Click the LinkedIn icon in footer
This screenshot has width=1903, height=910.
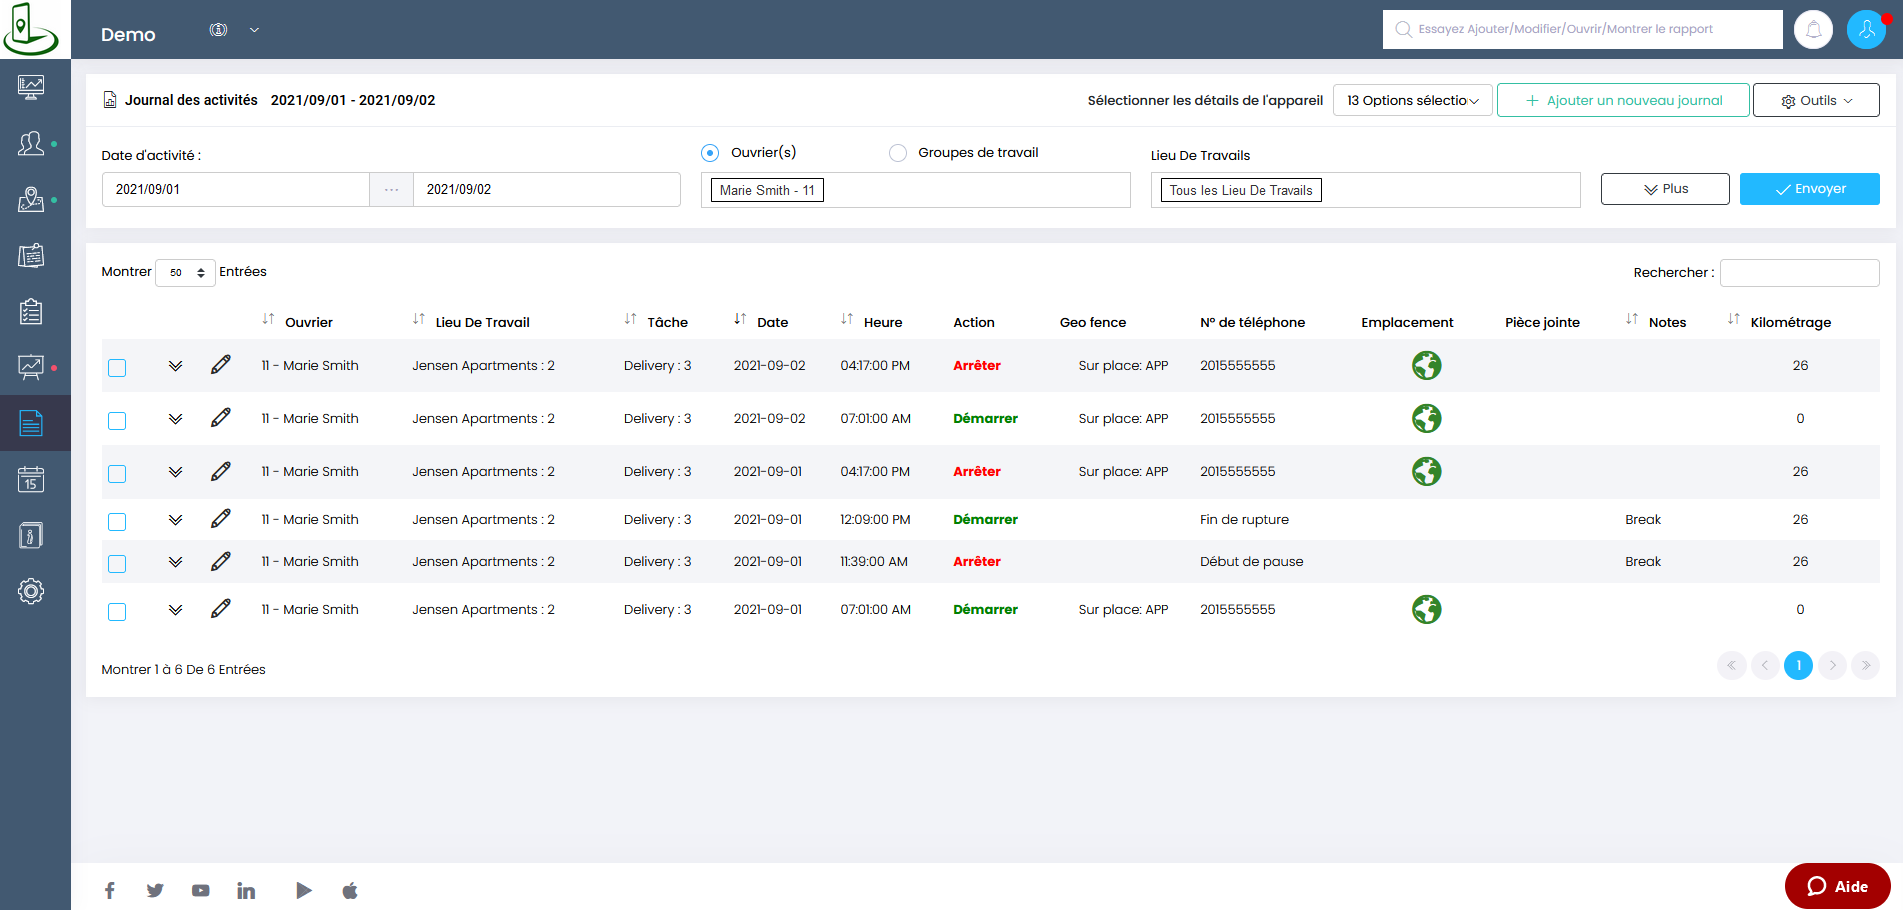(x=246, y=890)
